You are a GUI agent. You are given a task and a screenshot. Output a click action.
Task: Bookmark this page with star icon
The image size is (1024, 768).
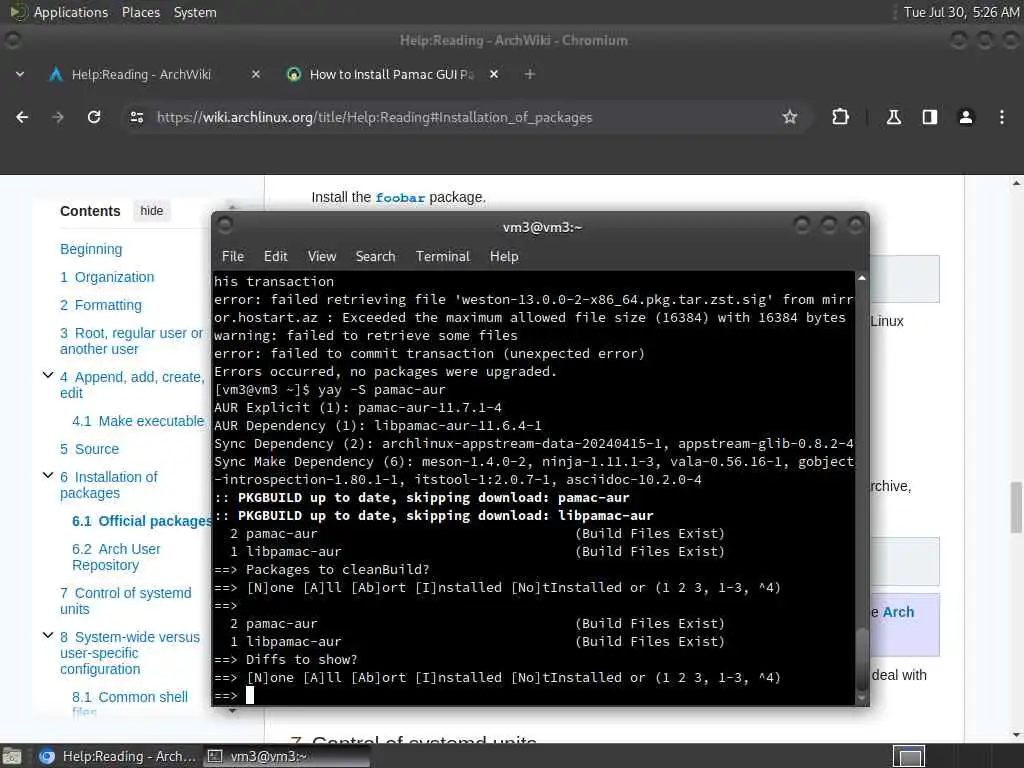(790, 117)
